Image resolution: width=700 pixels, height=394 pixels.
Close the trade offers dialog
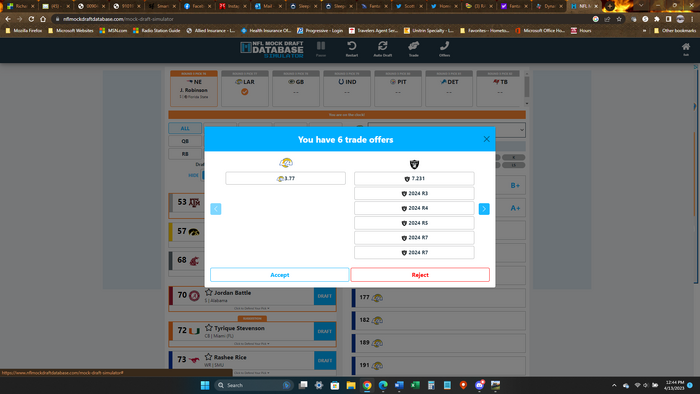(487, 139)
